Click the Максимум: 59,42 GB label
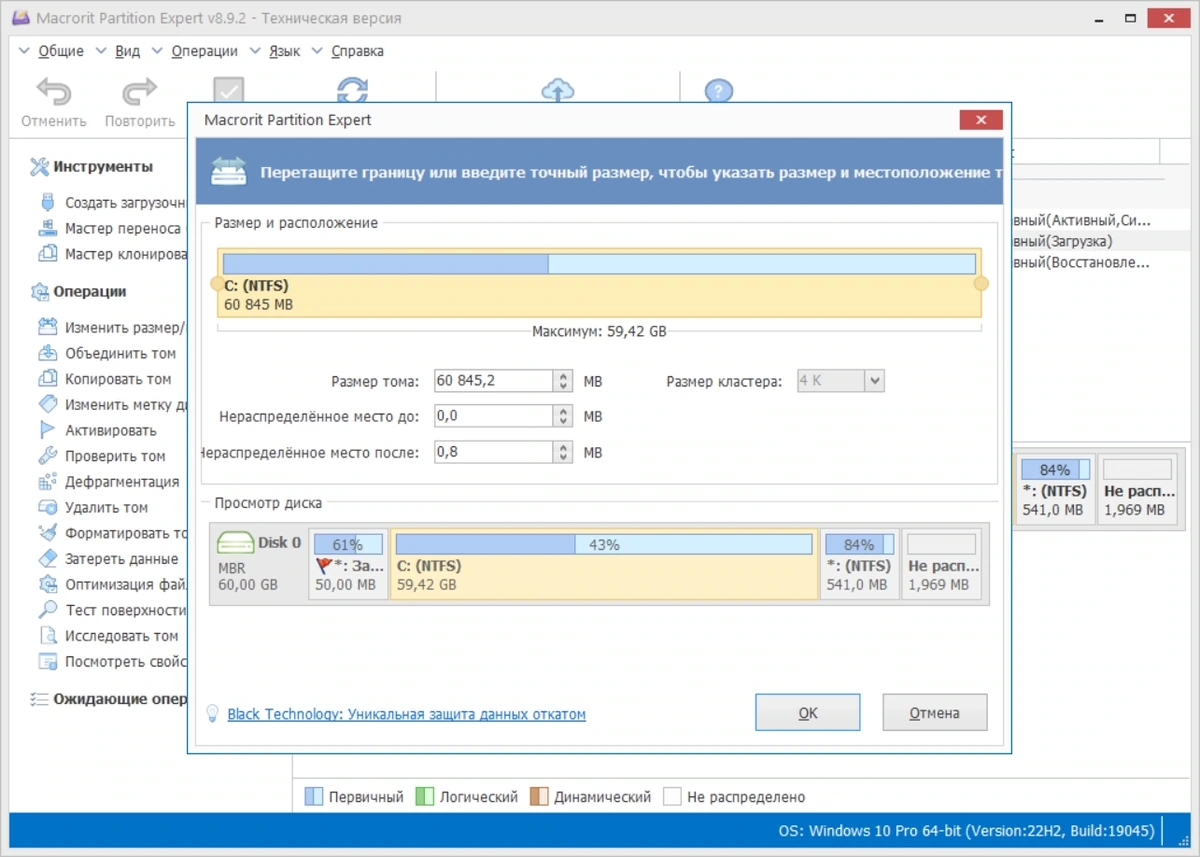Image resolution: width=1200 pixels, height=857 pixels. [599, 331]
